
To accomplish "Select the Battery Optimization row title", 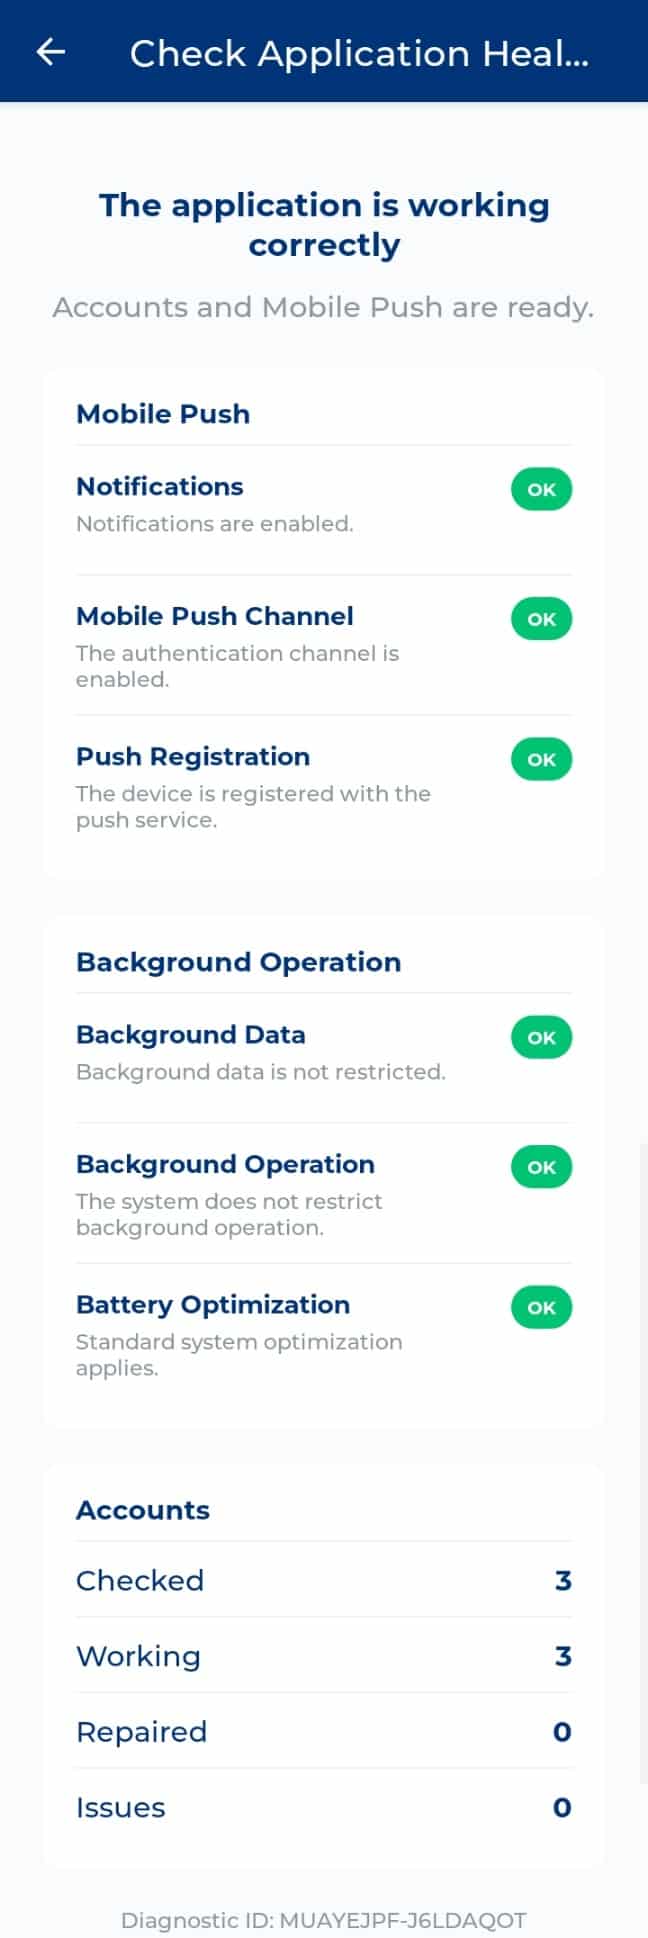I will click(x=213, y=1304).
